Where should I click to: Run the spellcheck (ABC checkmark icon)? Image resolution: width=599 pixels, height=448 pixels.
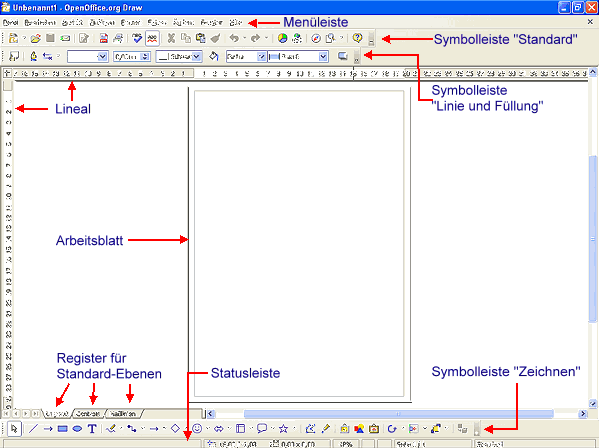coord(137,38)
